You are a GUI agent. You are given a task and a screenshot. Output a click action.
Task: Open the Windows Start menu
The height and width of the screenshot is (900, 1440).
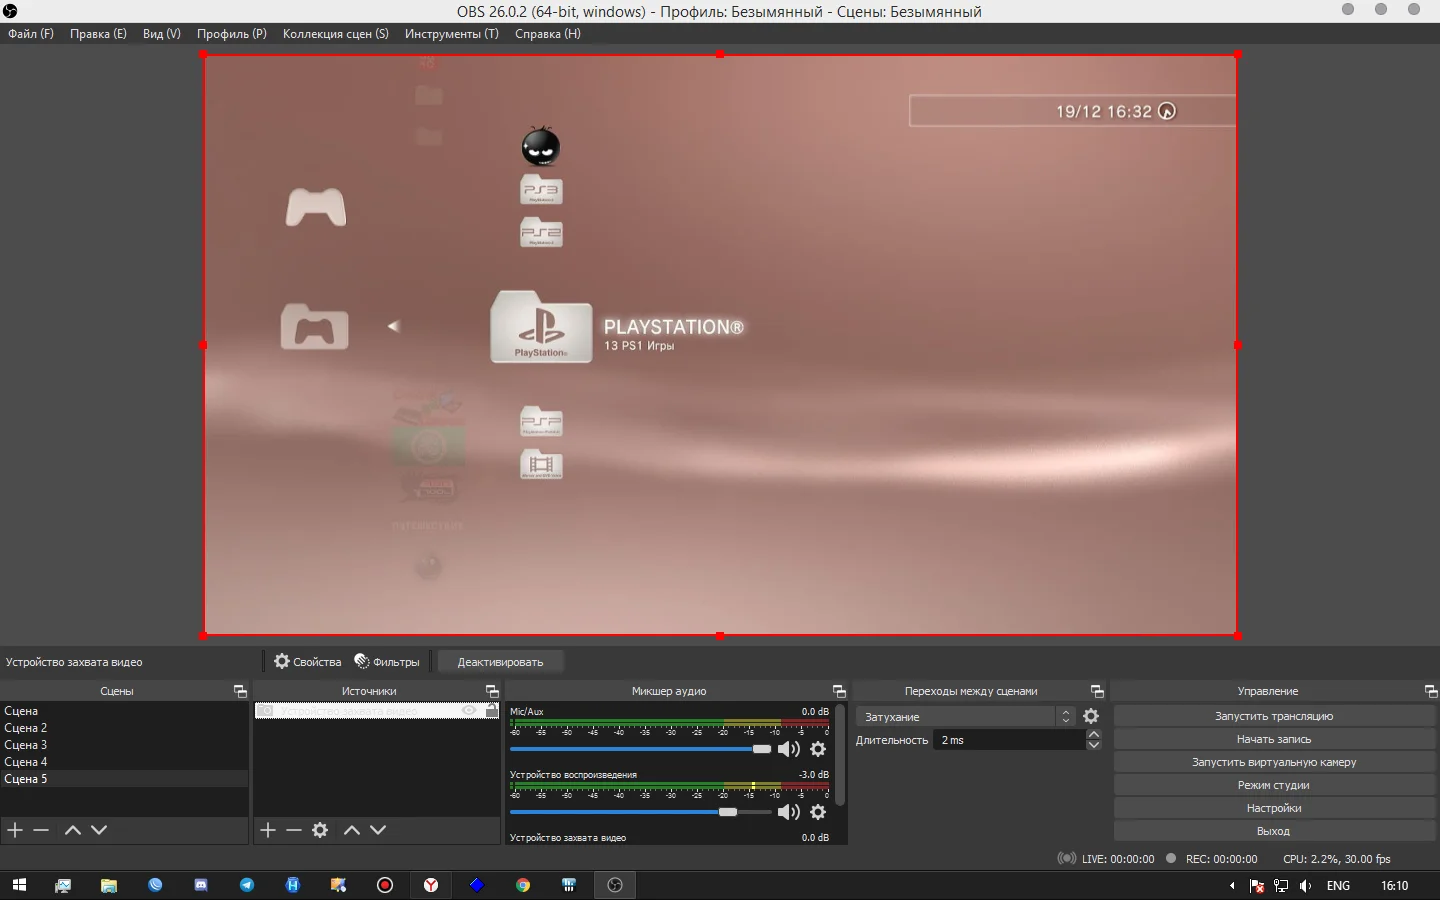pyautogui.click(x=19, y=885)
